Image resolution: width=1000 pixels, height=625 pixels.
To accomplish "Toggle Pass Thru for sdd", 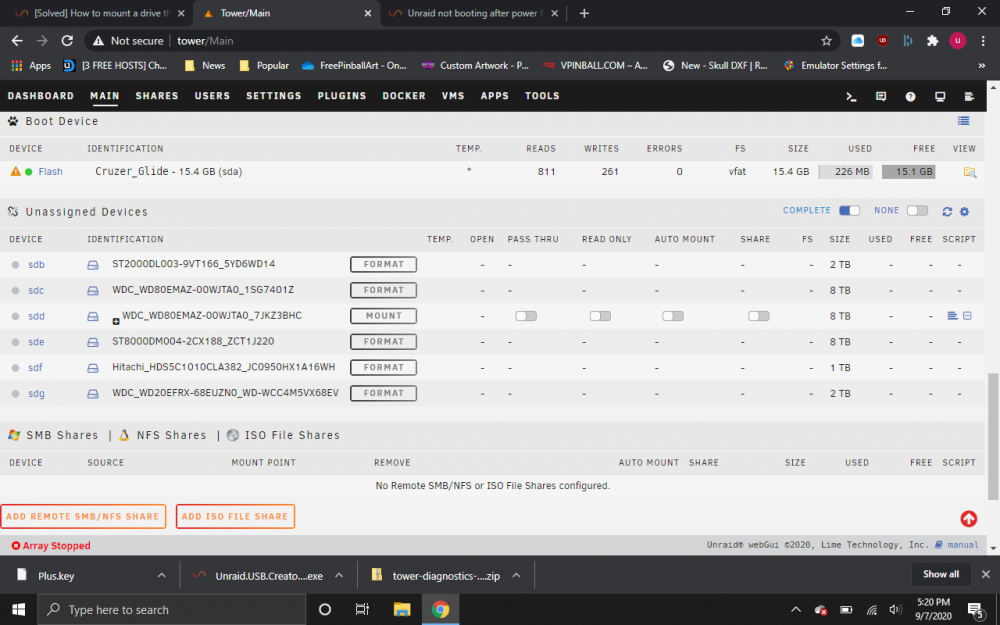I will tap(526, 316).
